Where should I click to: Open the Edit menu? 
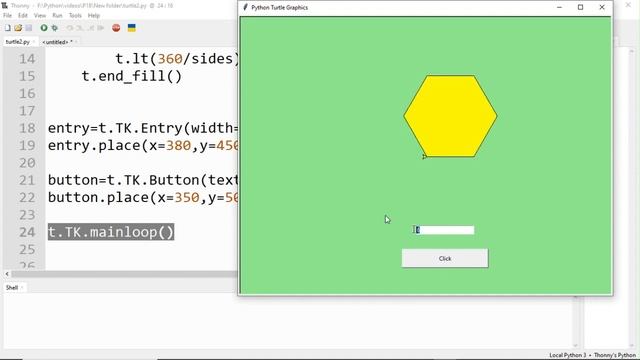click(23, 16)
